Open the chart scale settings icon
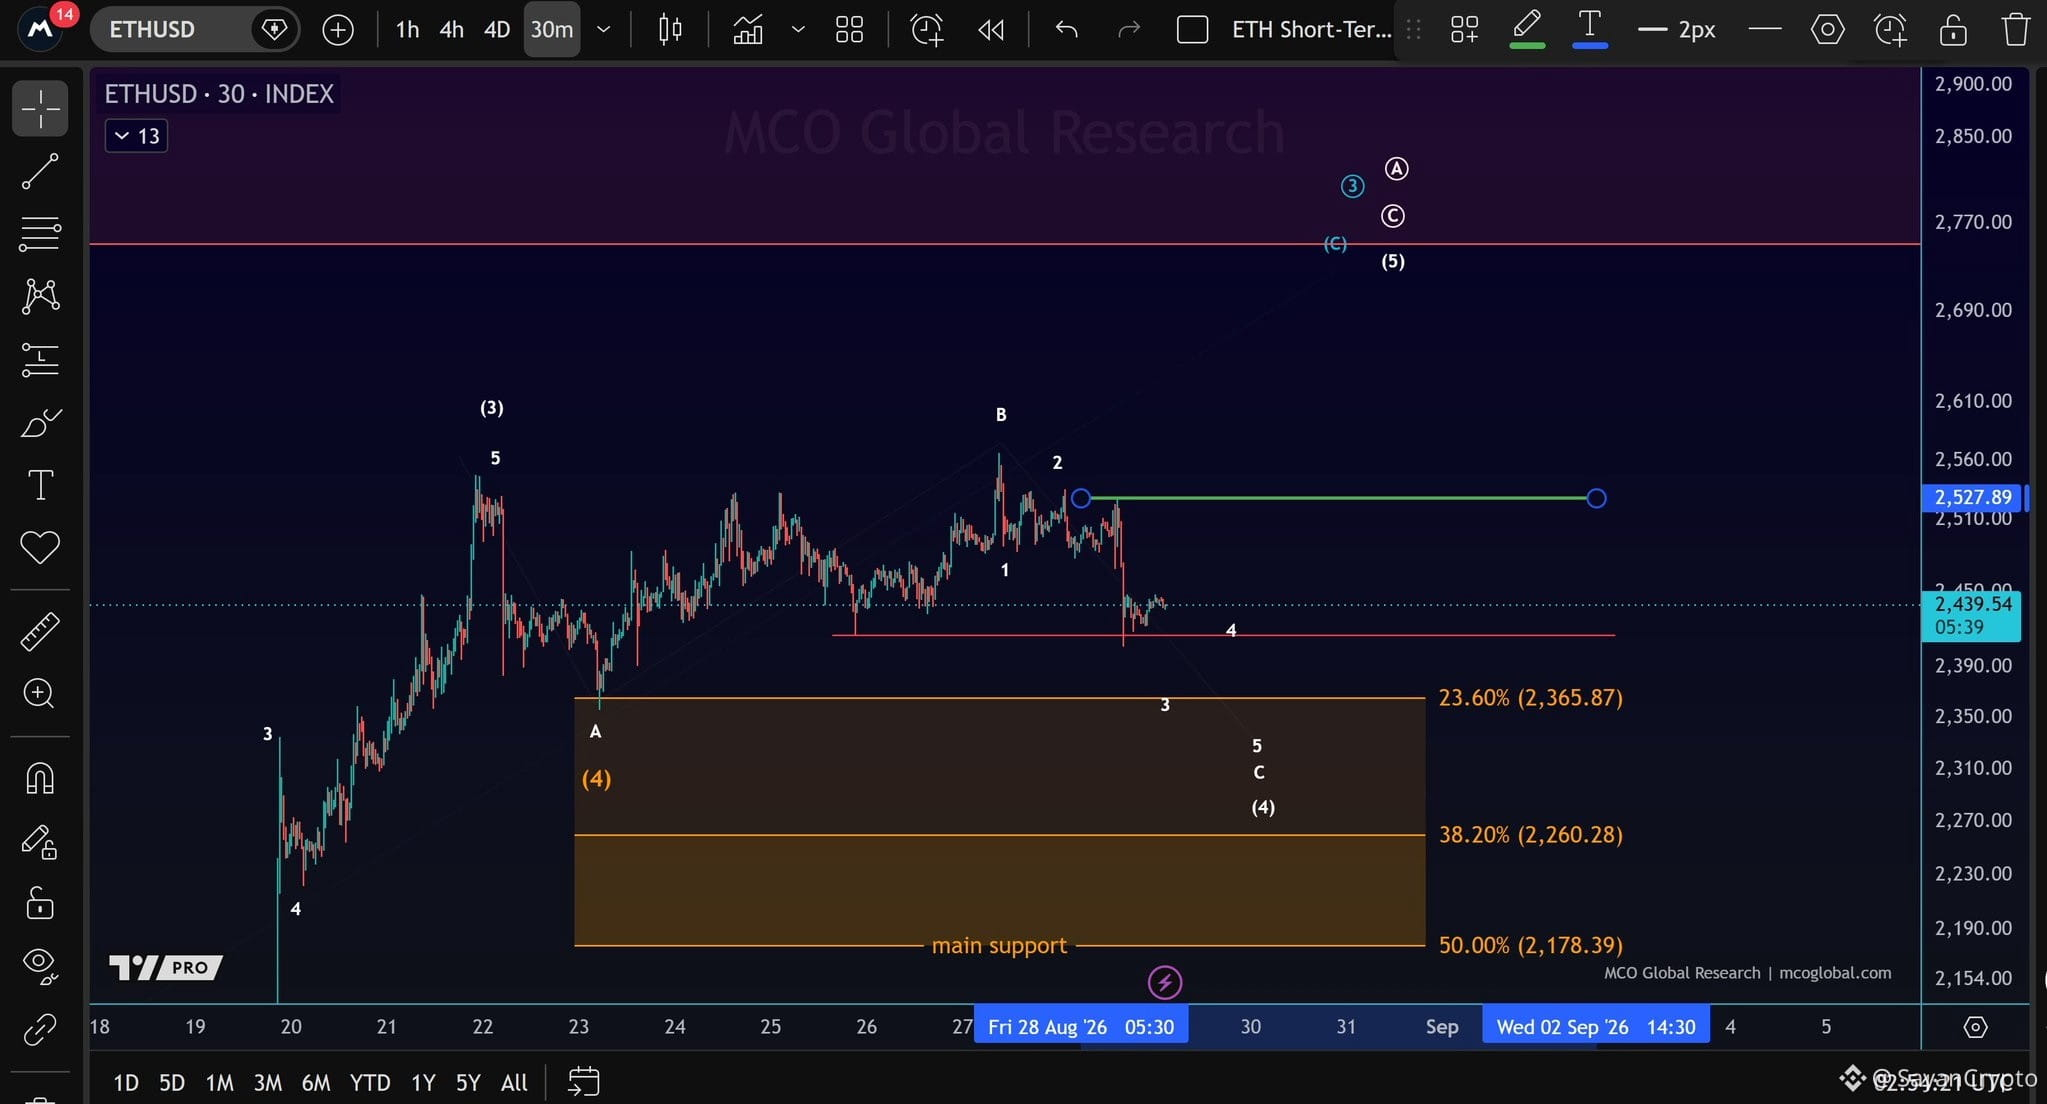Screen dimensions: 2047x1104 1975,1027
